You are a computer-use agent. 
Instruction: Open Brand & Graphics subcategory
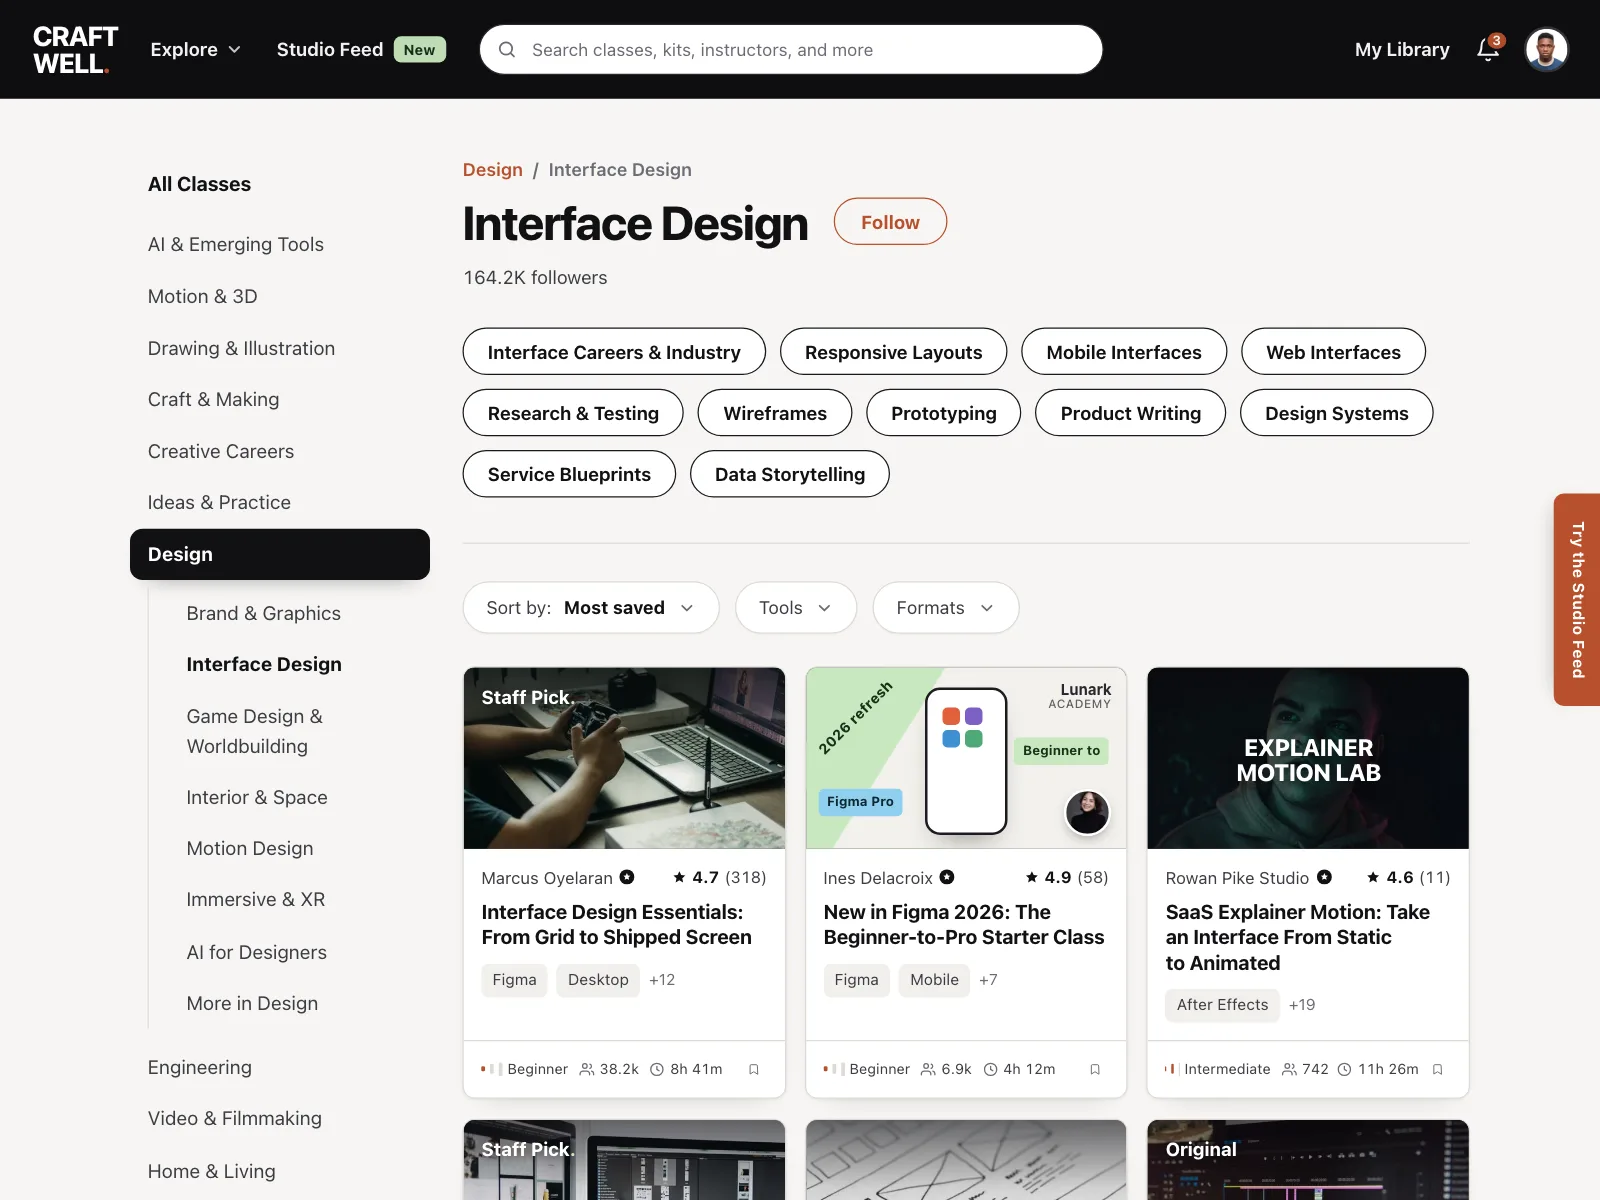click(263, 613)
